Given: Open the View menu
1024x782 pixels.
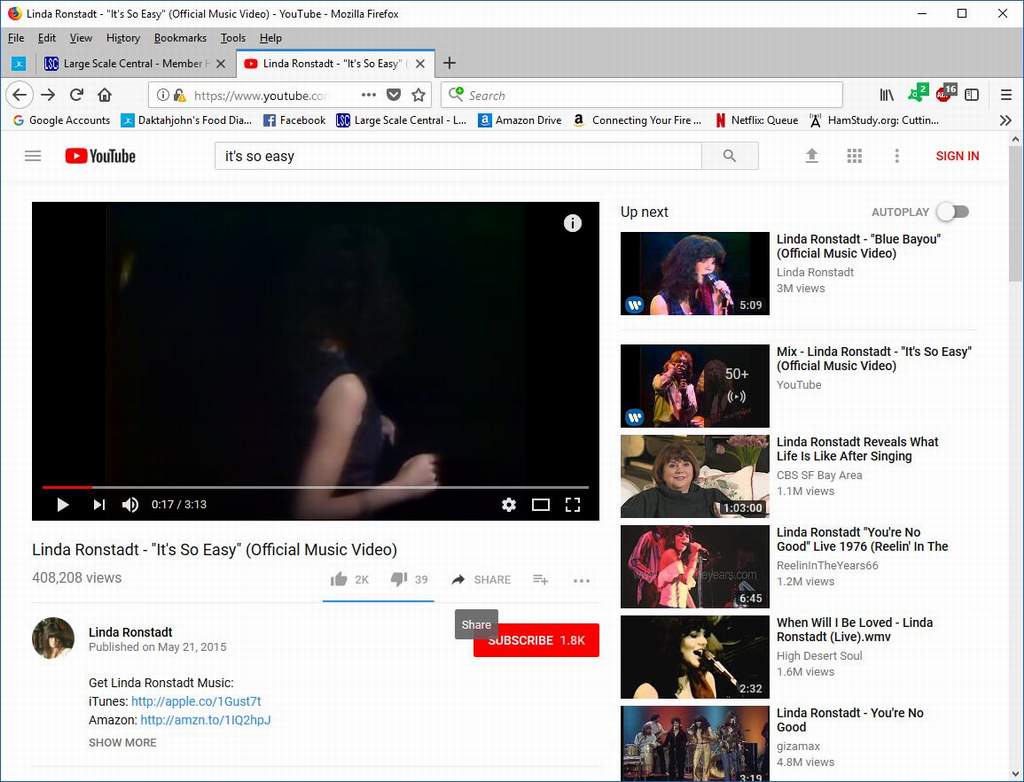Looking at the screenshot, I should [81, 38].
